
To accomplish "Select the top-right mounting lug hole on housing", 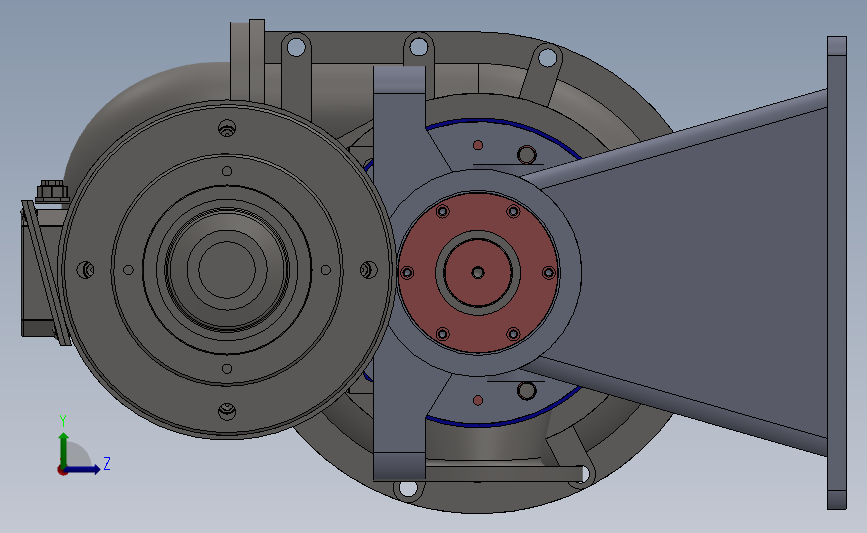I will tap(547, 57).
